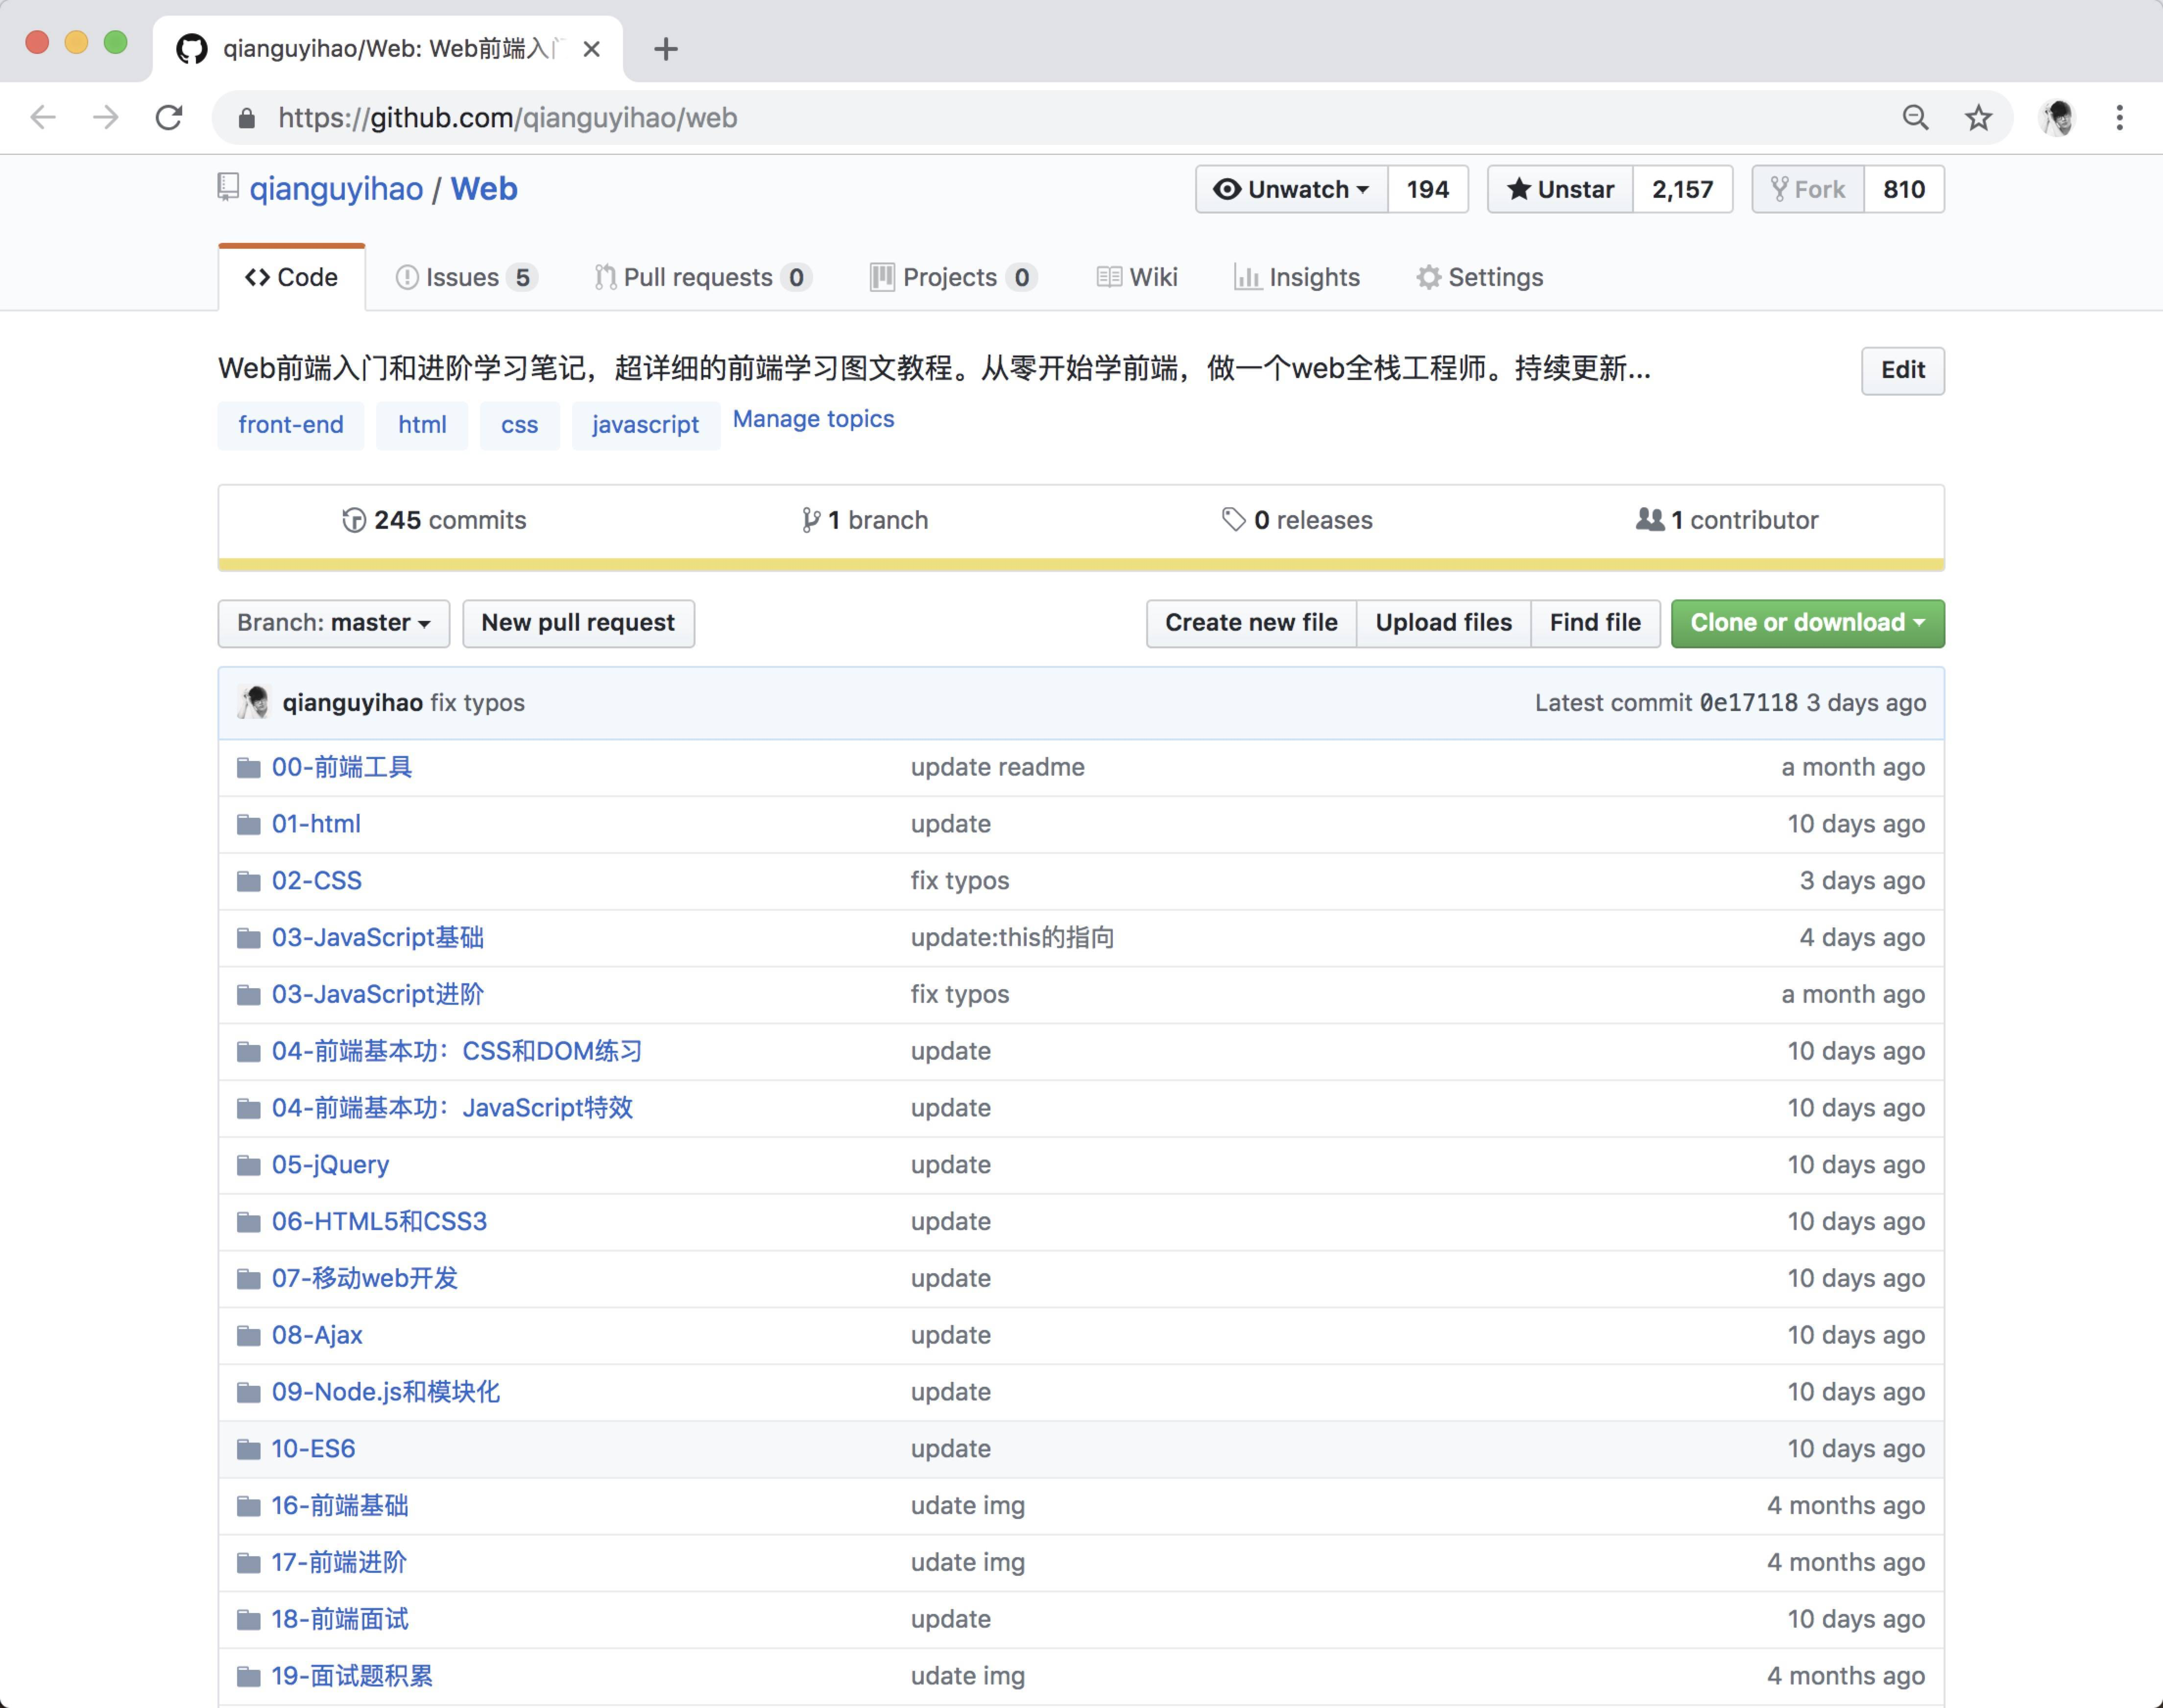2163x1708 pixels.
Task: Click New pull request button
Action: 578,623
